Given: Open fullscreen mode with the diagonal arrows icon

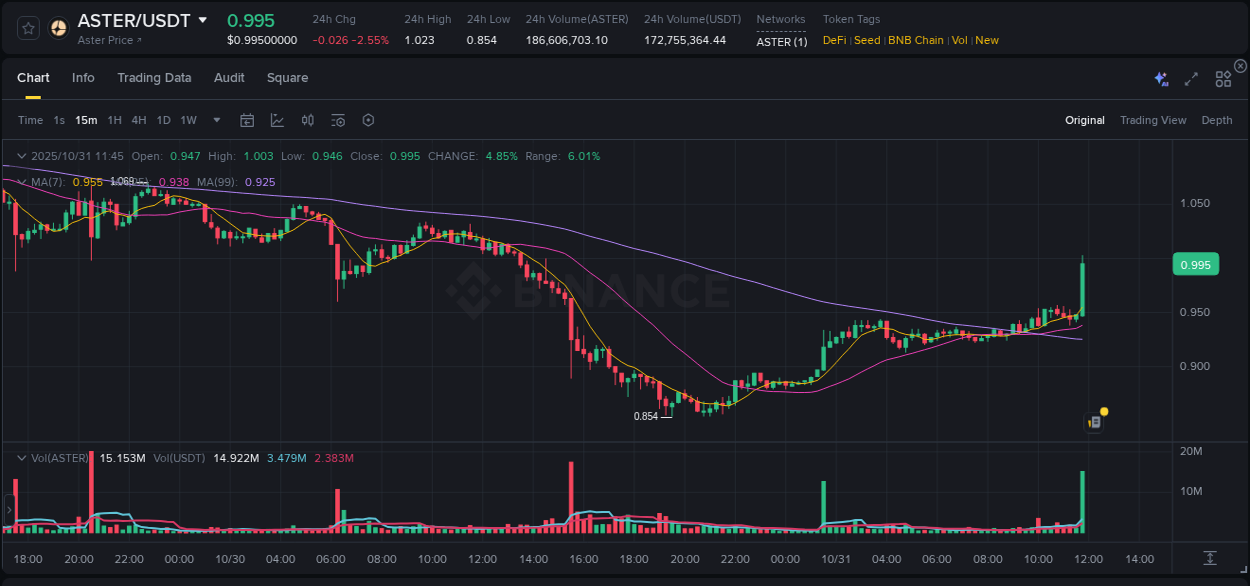Looking at the screenshot, I should click(x=1190, y=78).
